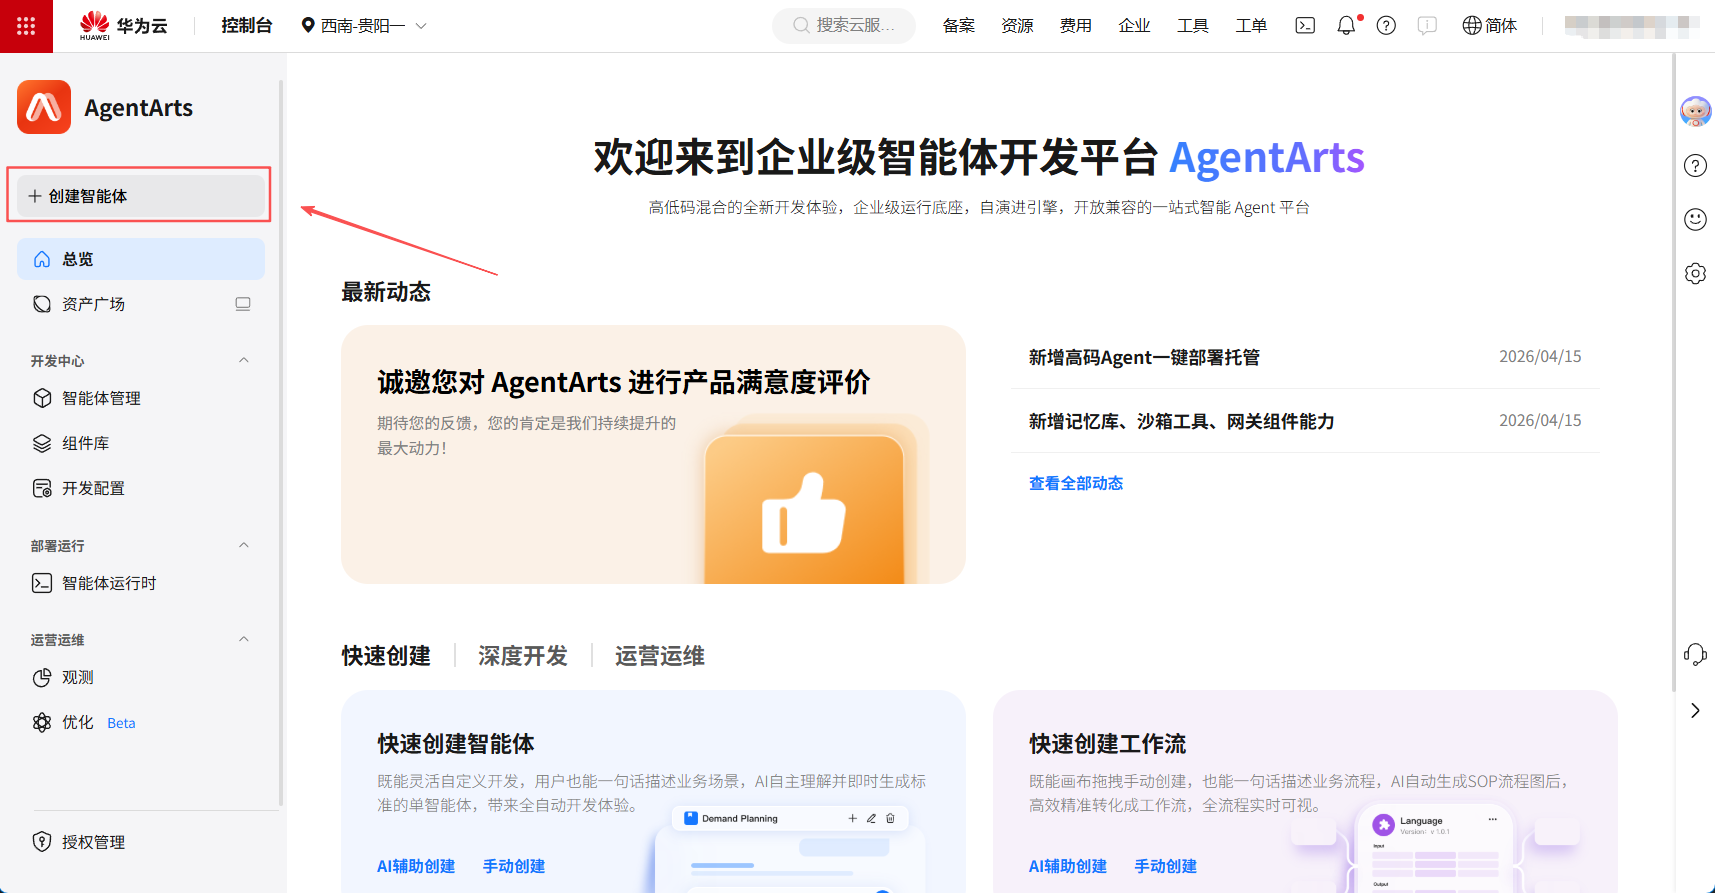The width and height of the screenshot is (1715, 893).
Task: Click the Huawei Cloud logo
Action: pyautogui.click(x=123, y=26)
